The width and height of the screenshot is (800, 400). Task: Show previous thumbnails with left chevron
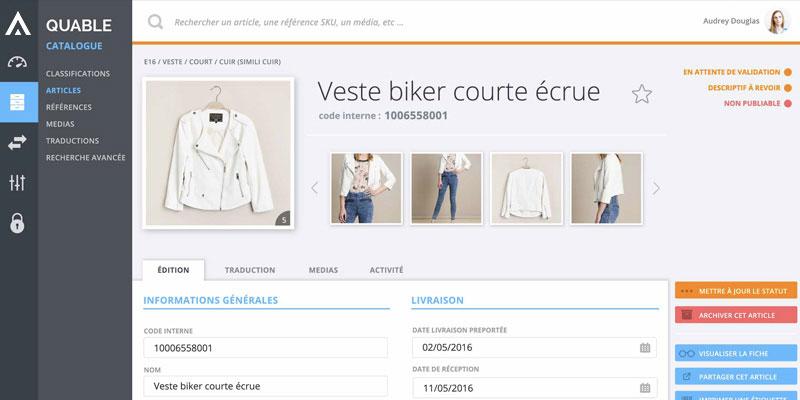[314, 188]
